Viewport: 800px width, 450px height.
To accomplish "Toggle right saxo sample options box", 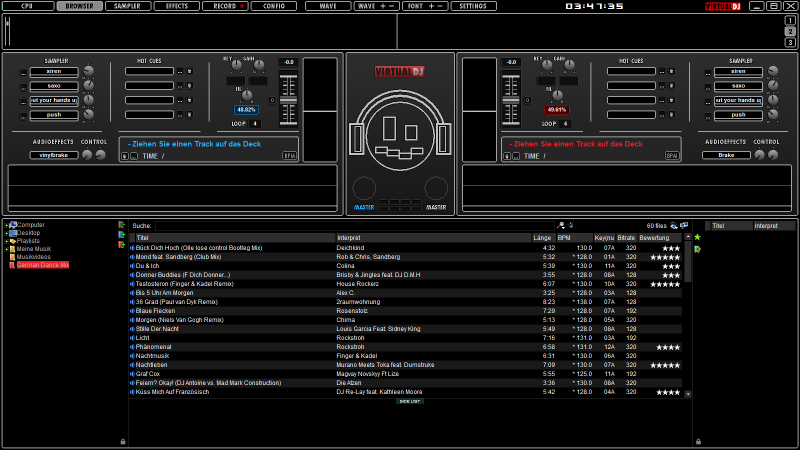I will pos(708,87).
